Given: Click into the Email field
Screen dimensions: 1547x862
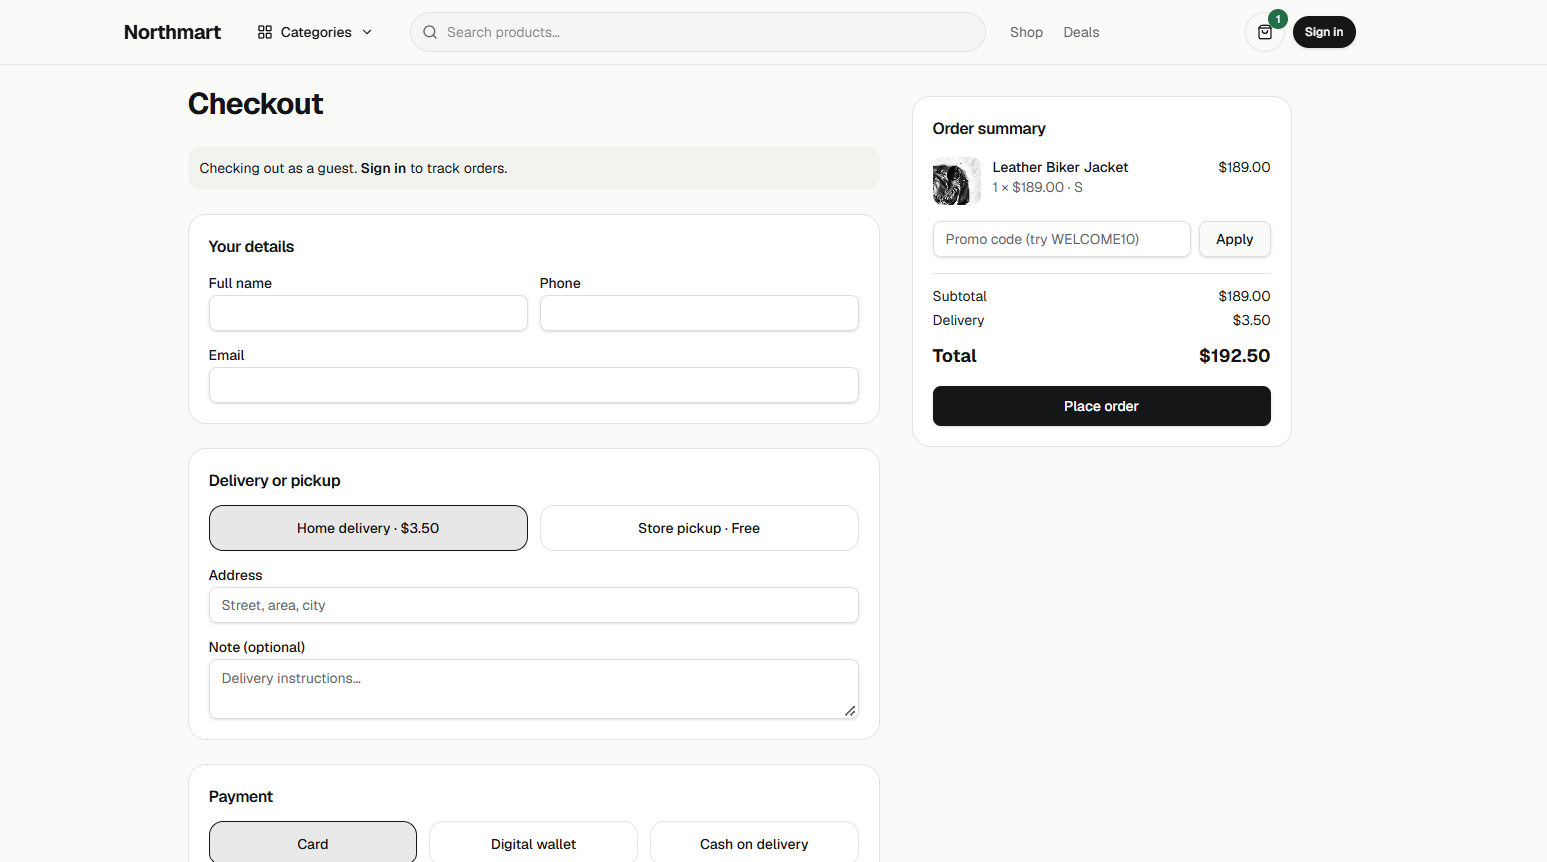Looking at the screenshot, I should [x=533, y=385].
